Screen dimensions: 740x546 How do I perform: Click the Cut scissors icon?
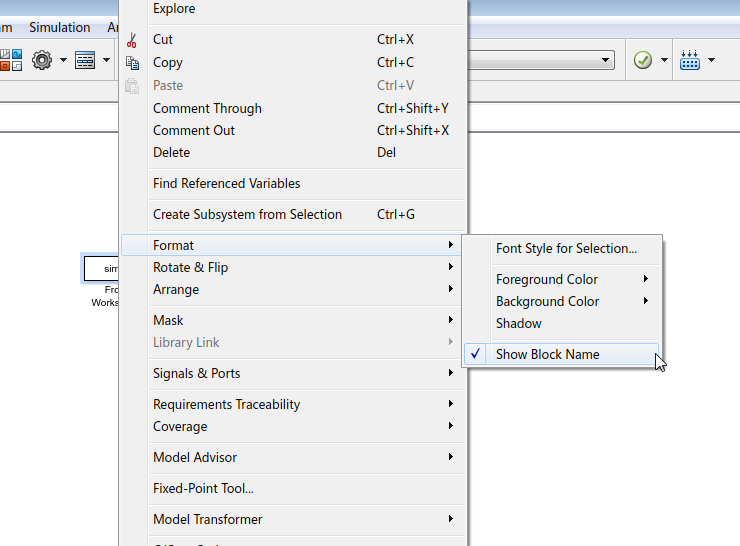pos(132,40)
